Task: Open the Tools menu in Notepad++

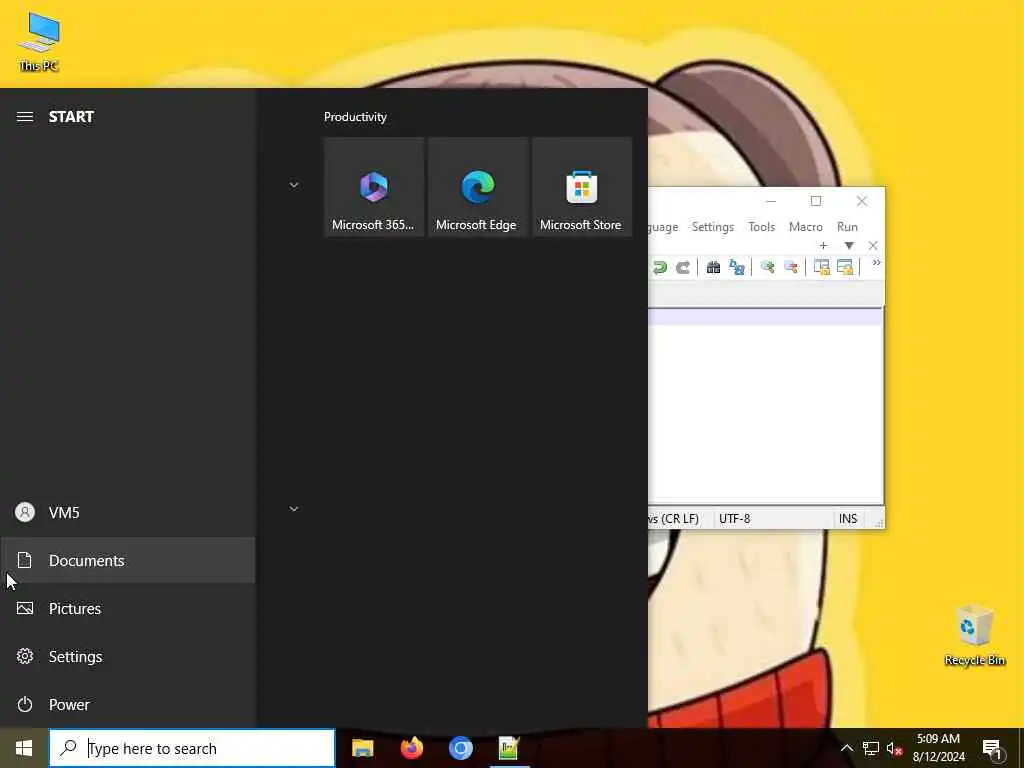Action: click(x=761, y=227)
